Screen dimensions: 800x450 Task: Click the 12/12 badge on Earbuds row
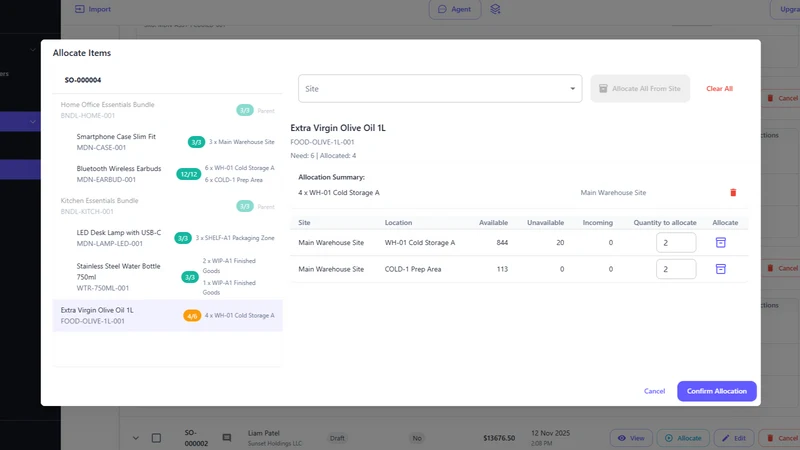(188, 174)
